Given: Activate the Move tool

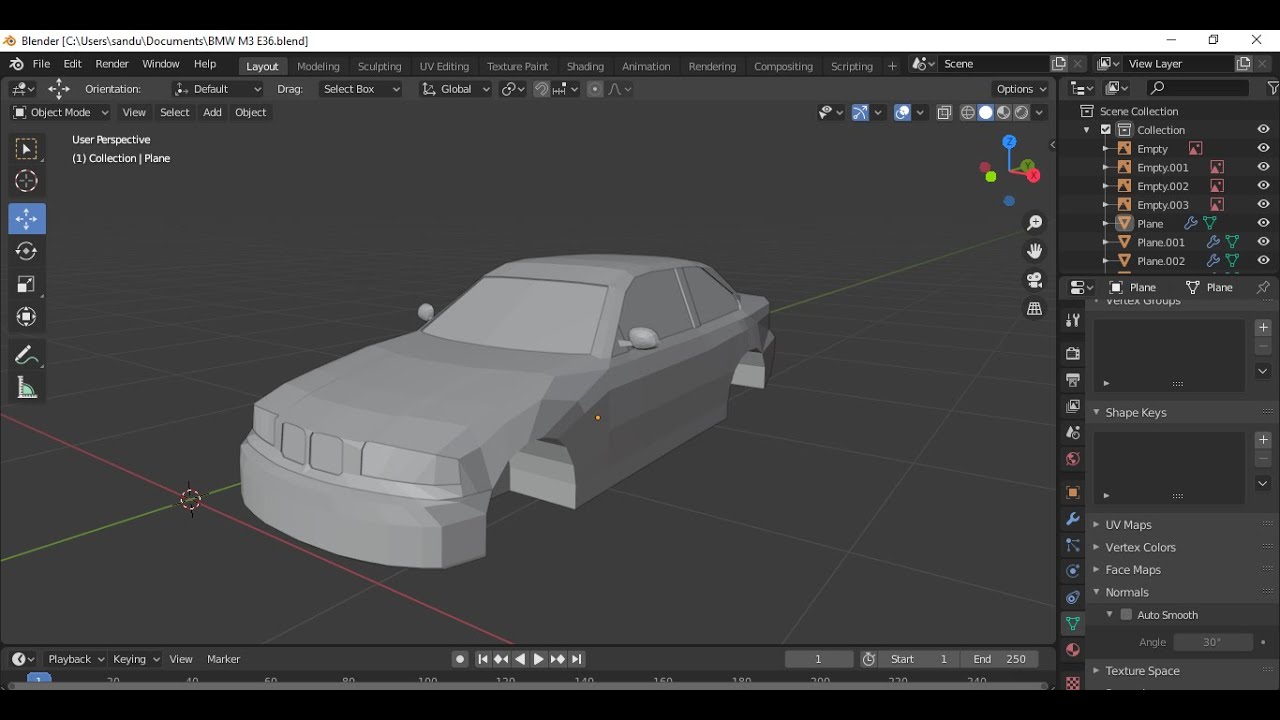Looking at the screenshot, I should pyautogui.click(x=26, y=218).
